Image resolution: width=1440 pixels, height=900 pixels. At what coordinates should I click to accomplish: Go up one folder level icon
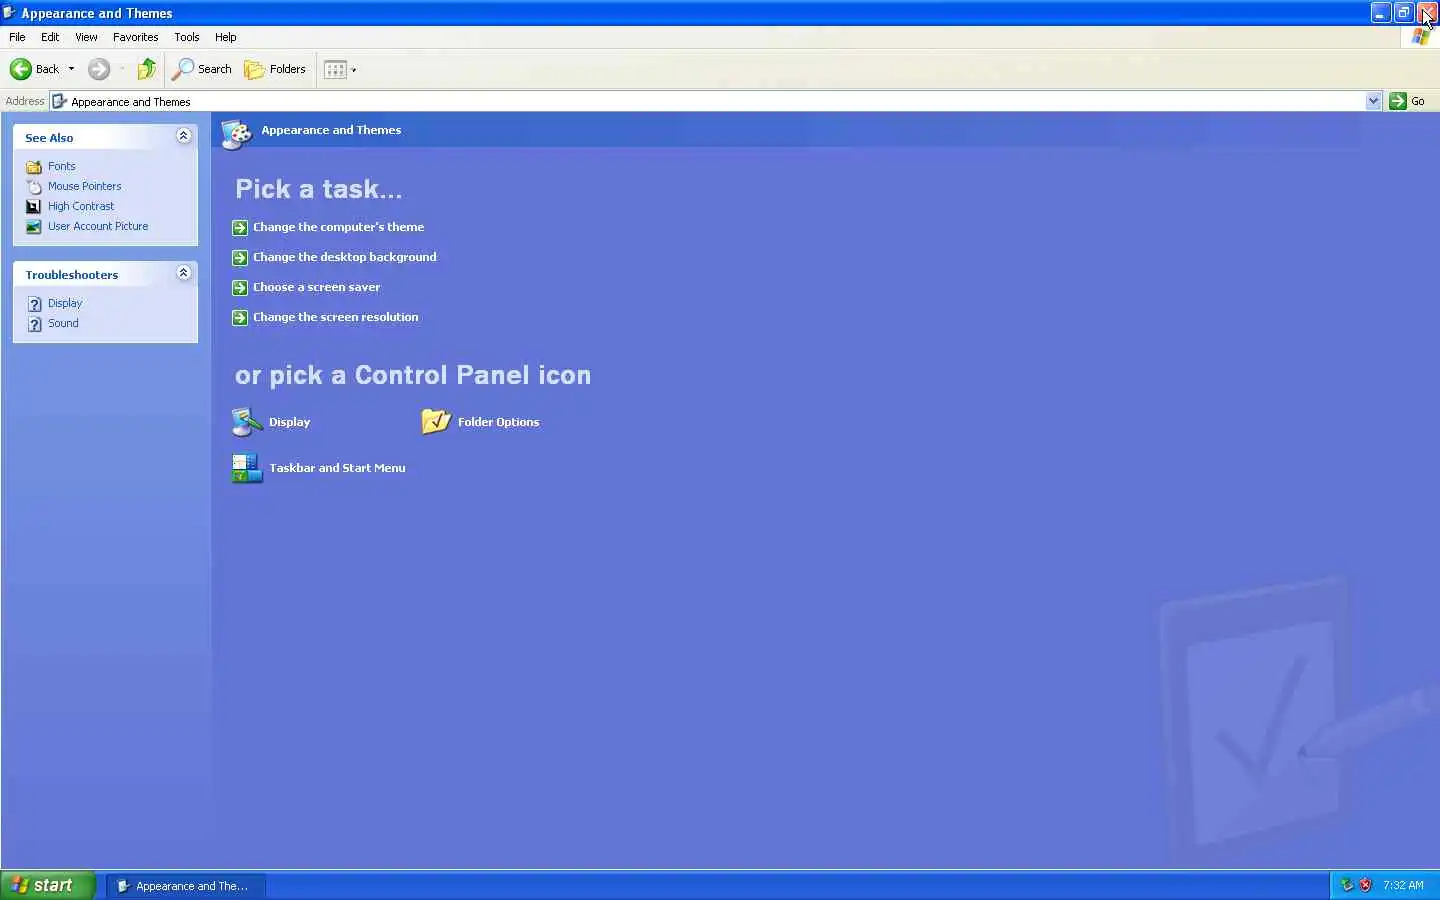point(147,69)
